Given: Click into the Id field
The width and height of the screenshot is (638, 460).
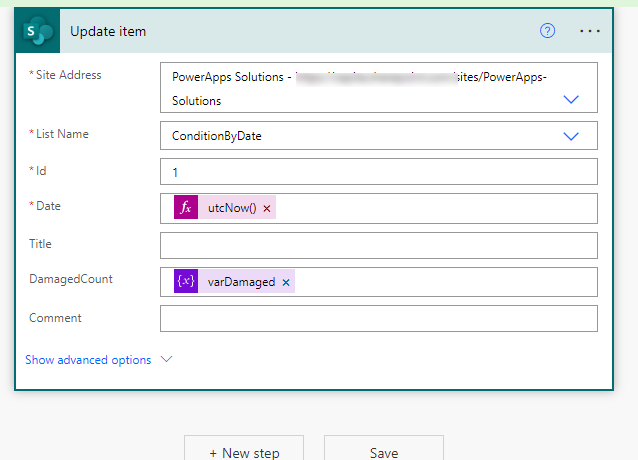Looking at the screenshot, I should pos(378,172).
